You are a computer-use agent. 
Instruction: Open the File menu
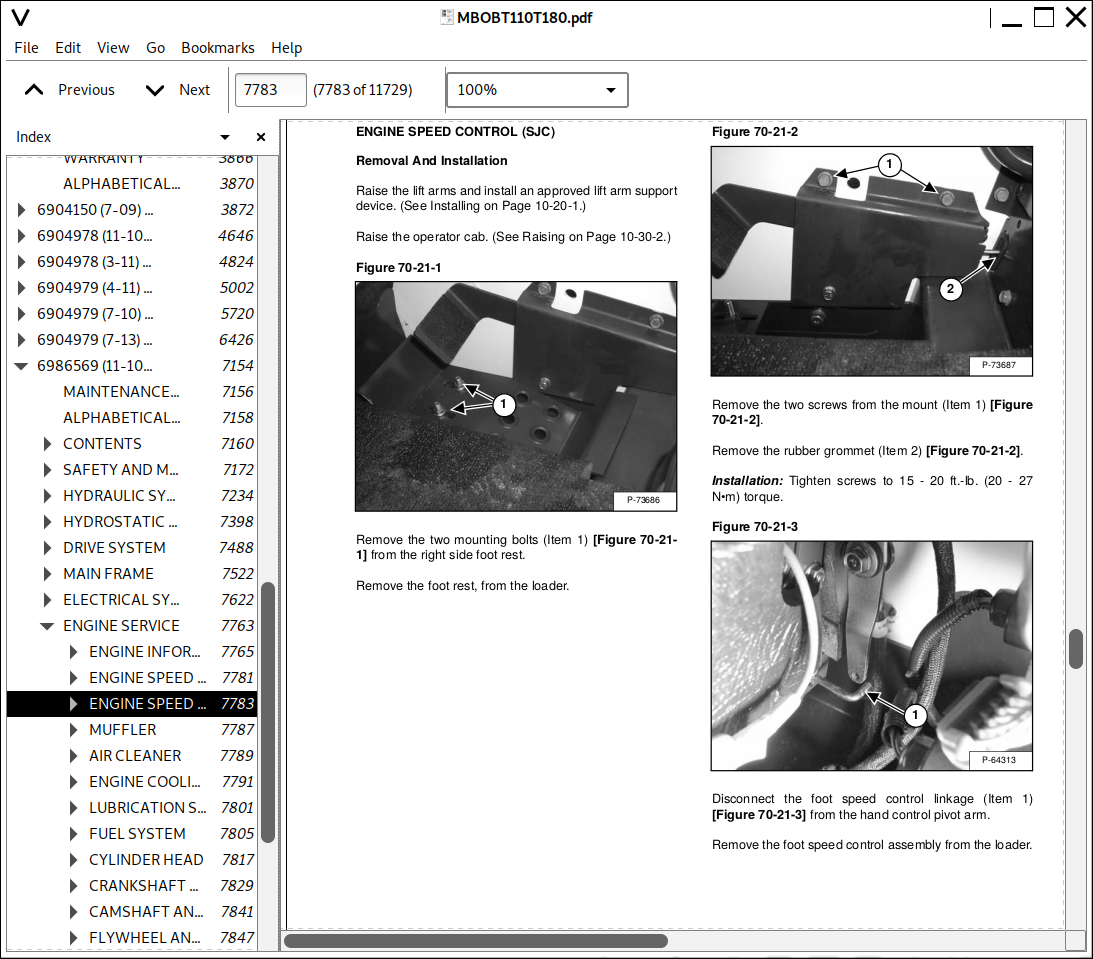(x=26, y=48)
